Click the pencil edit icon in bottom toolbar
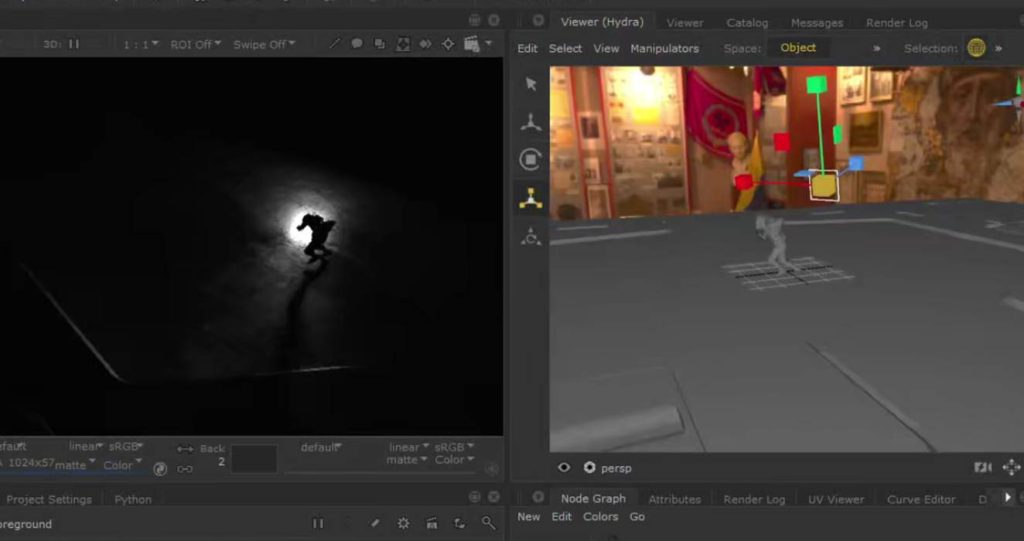This screenshot has height=541, width=1024. click(x=375, y=523)
